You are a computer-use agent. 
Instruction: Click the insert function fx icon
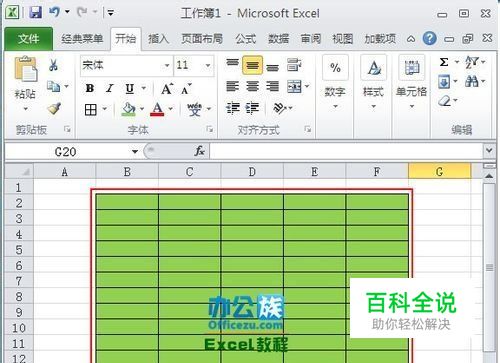click(199, 151)
